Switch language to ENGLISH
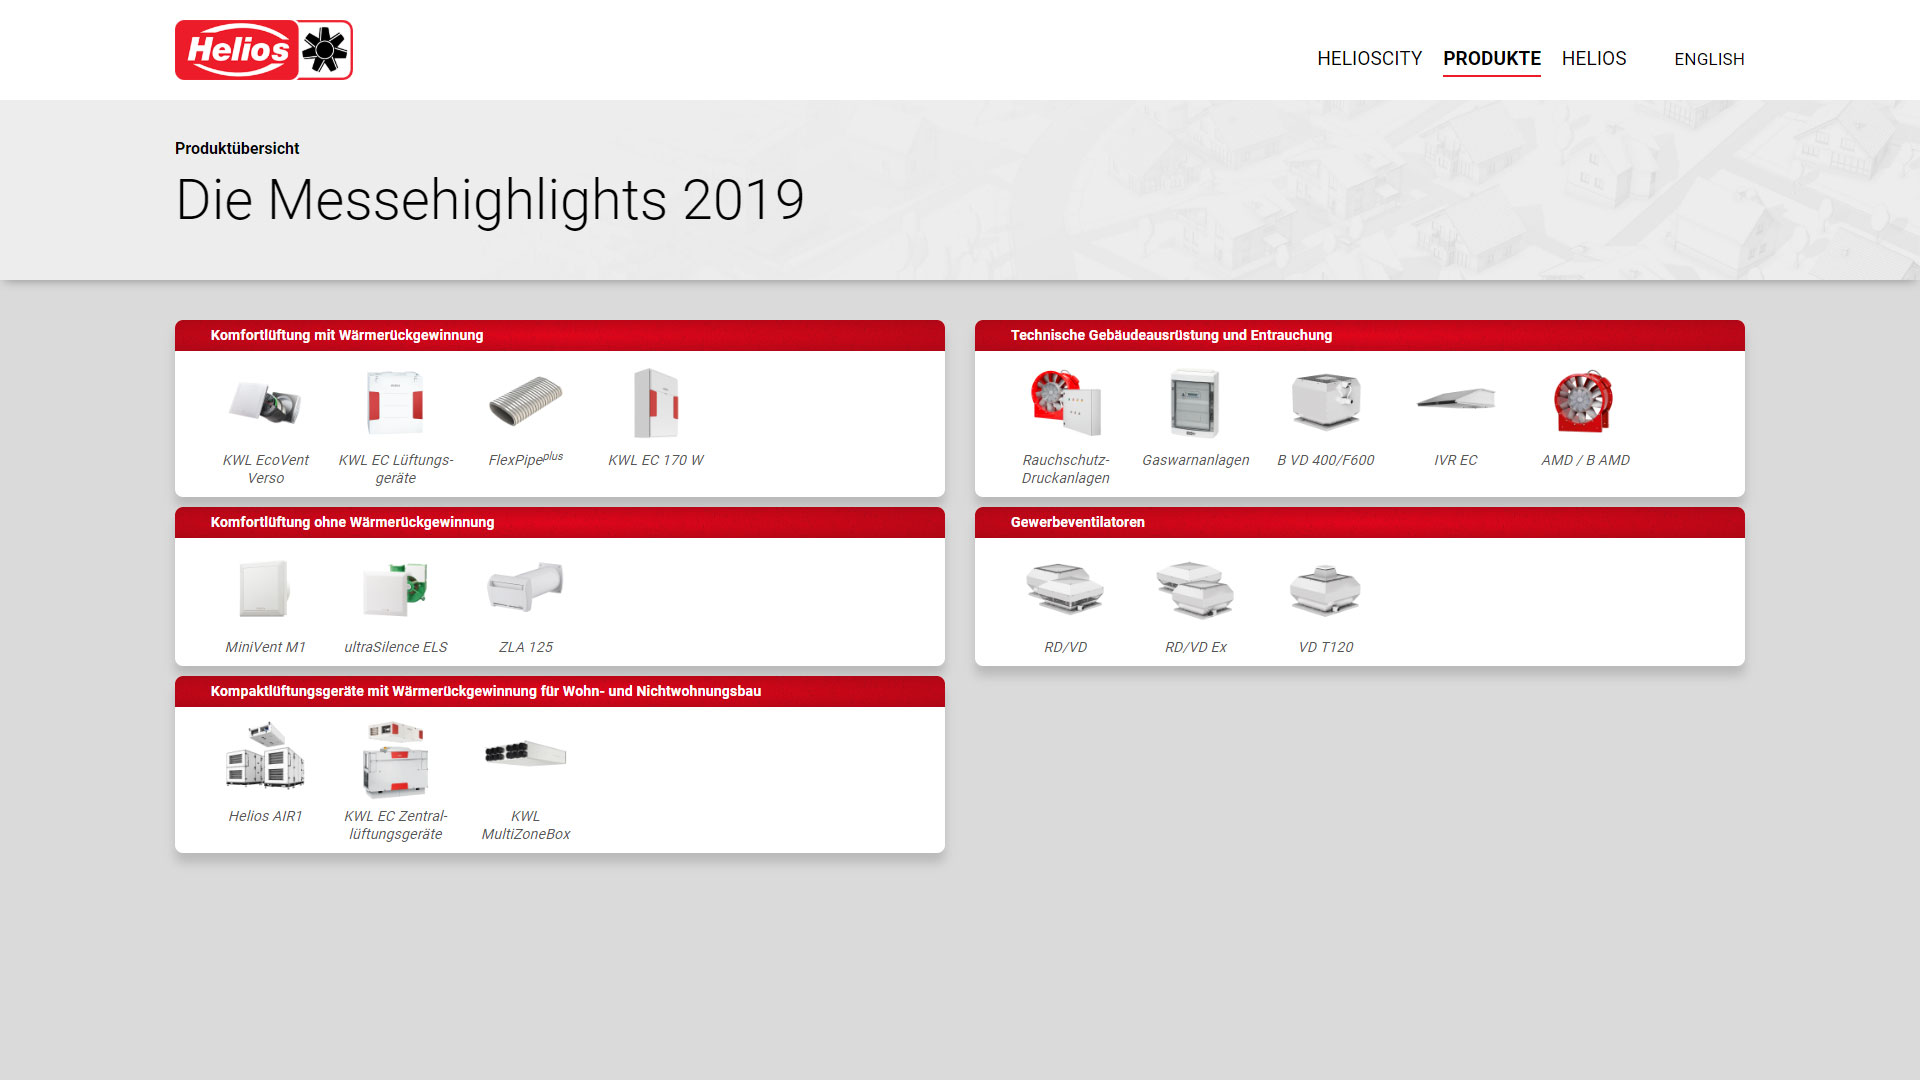 (1708, 60)
